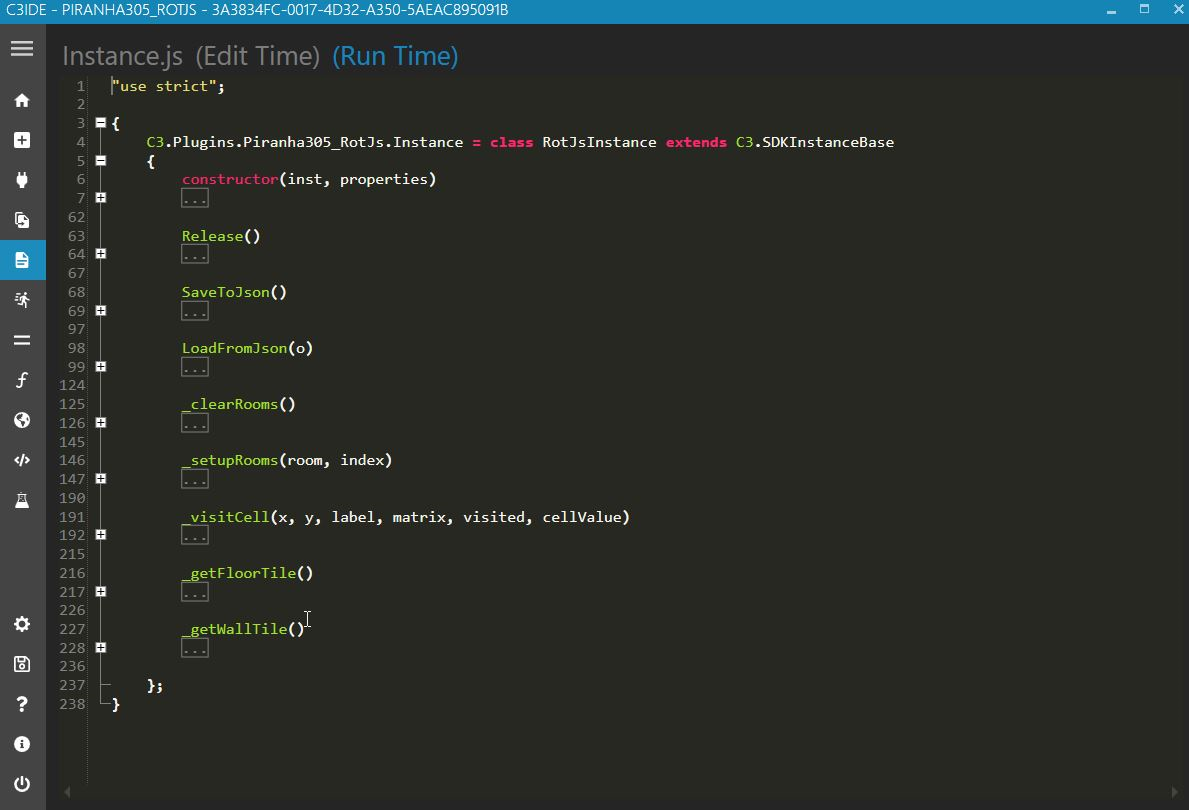
Task: Open the copy files sidebar icon
Action: [x=22, y=220]
